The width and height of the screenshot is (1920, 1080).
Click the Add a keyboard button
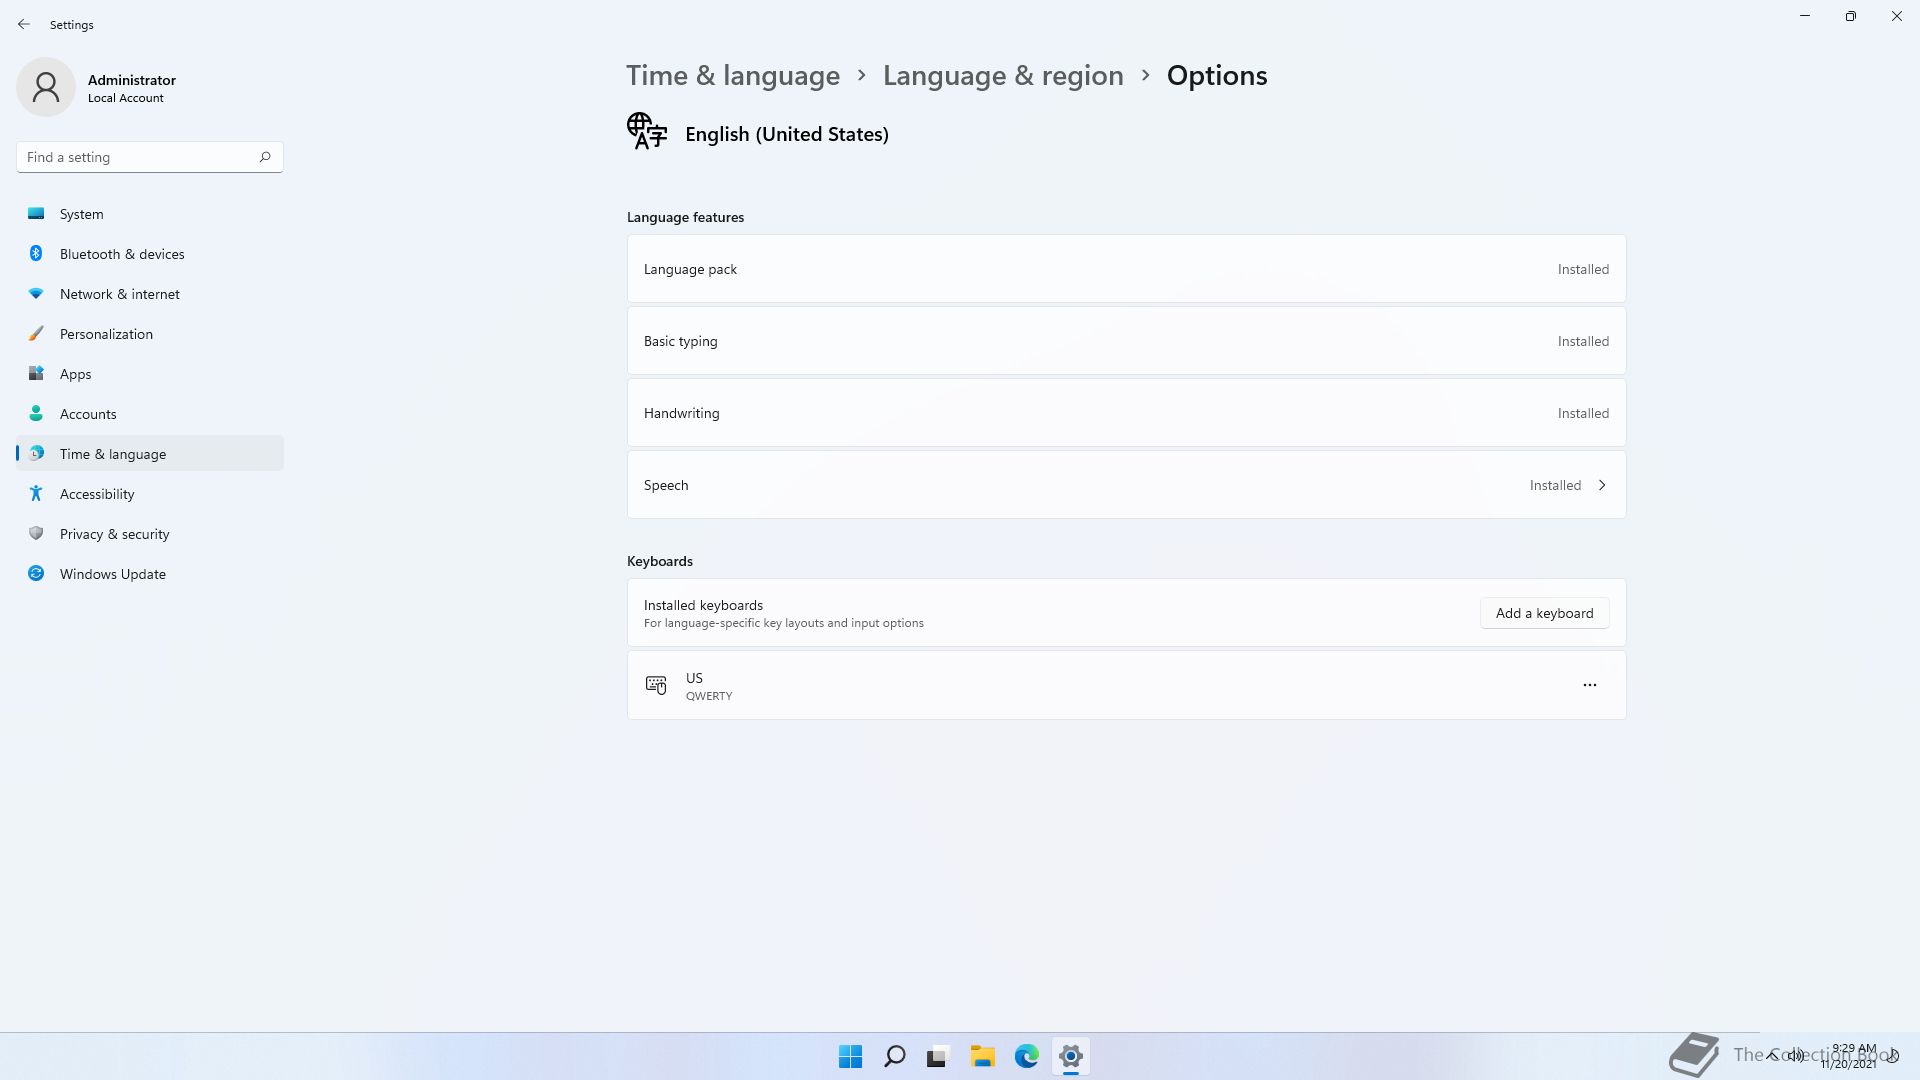pos(1544,613)
